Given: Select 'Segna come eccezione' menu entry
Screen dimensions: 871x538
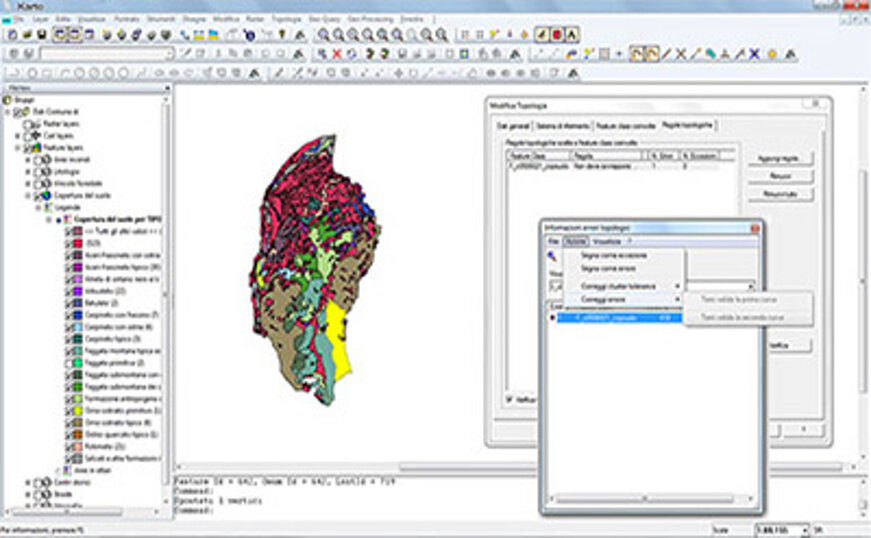Looking at the screenshot, I should [614, 256].
